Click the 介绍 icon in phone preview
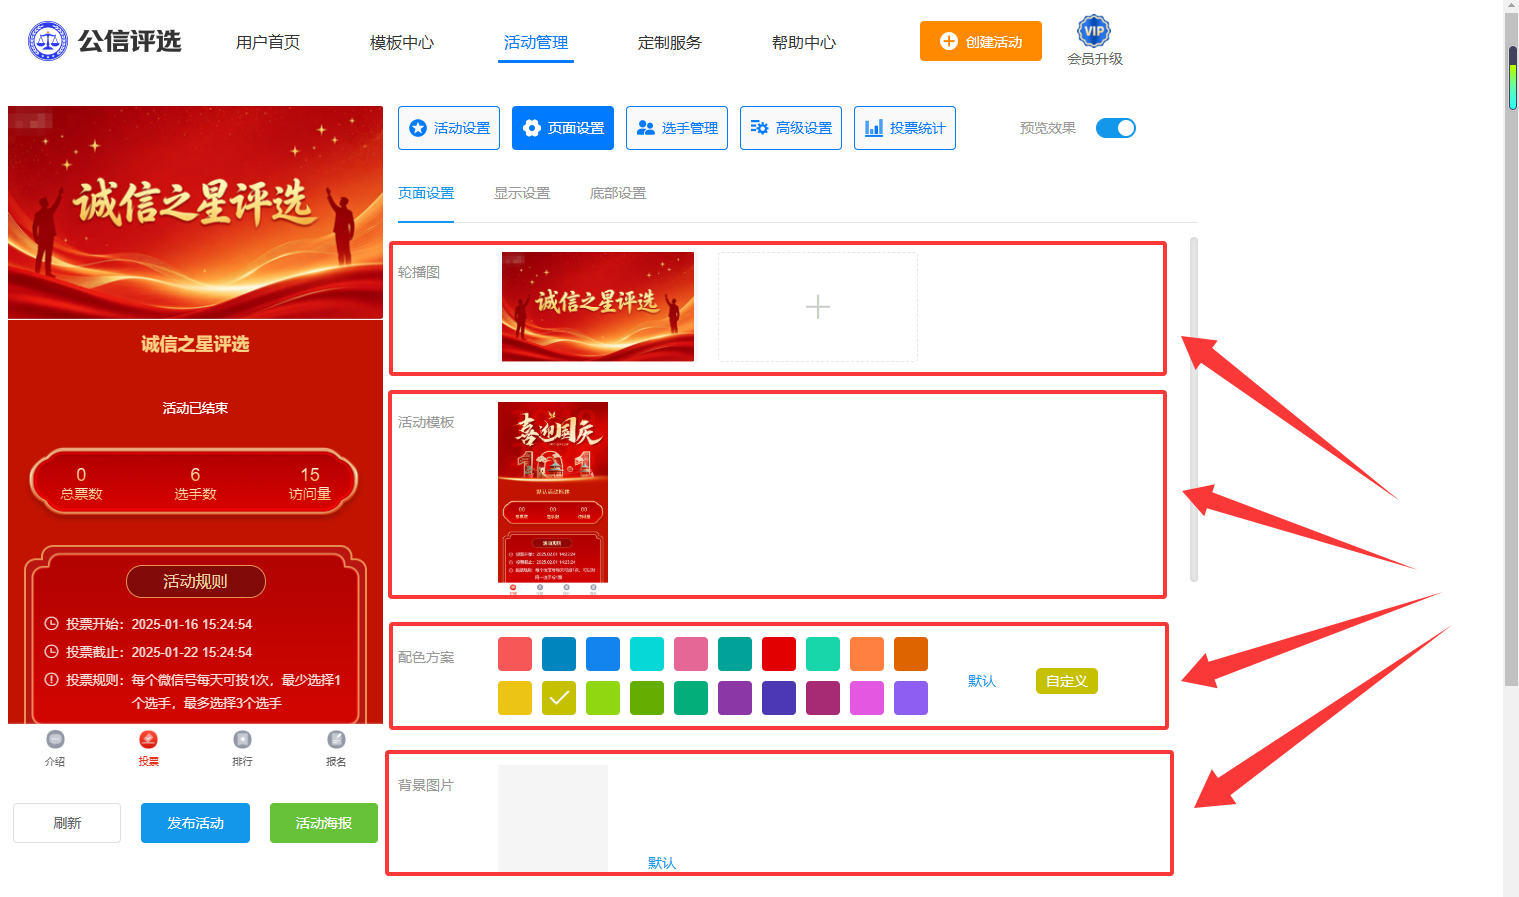This screenshot has width=1519, height=897. 55,748
